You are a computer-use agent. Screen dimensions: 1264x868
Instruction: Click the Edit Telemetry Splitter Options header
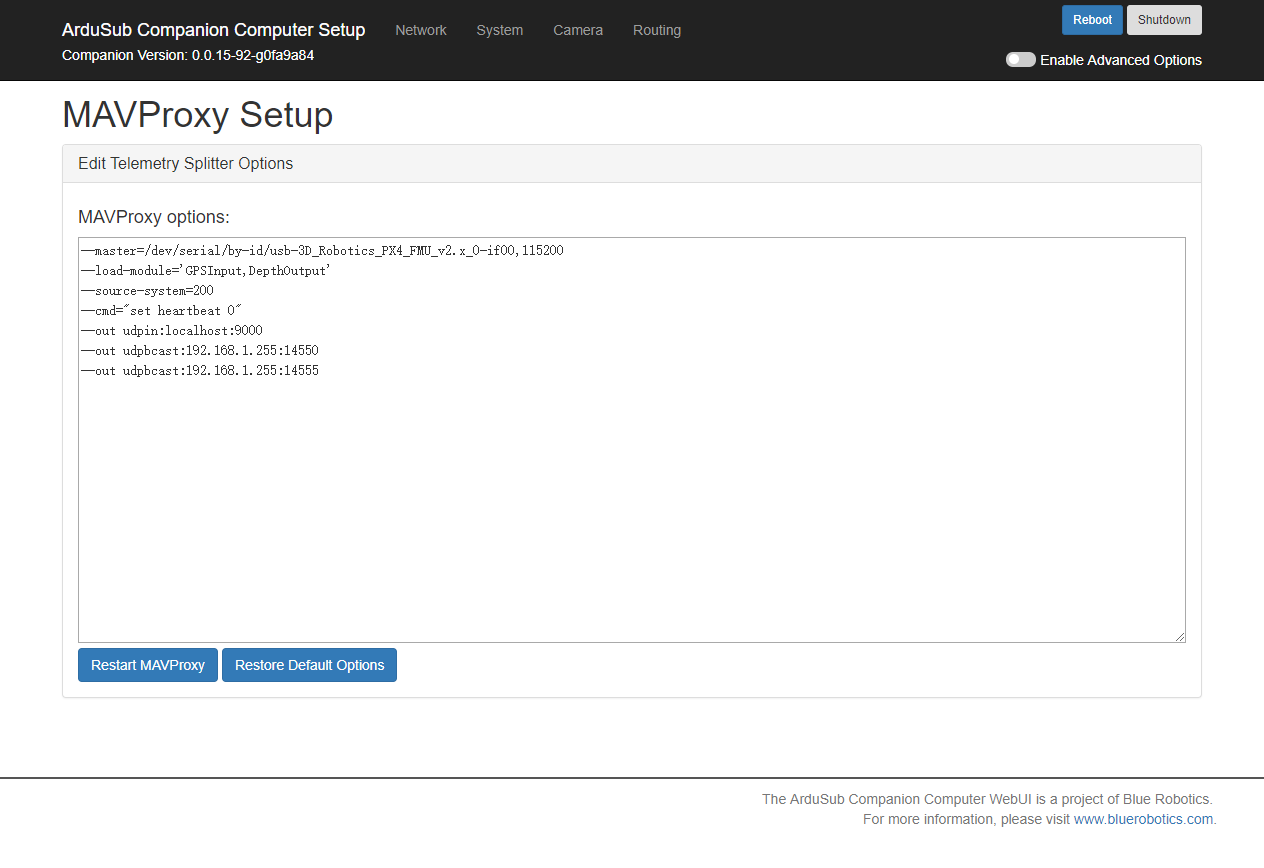tap(185, 163)
